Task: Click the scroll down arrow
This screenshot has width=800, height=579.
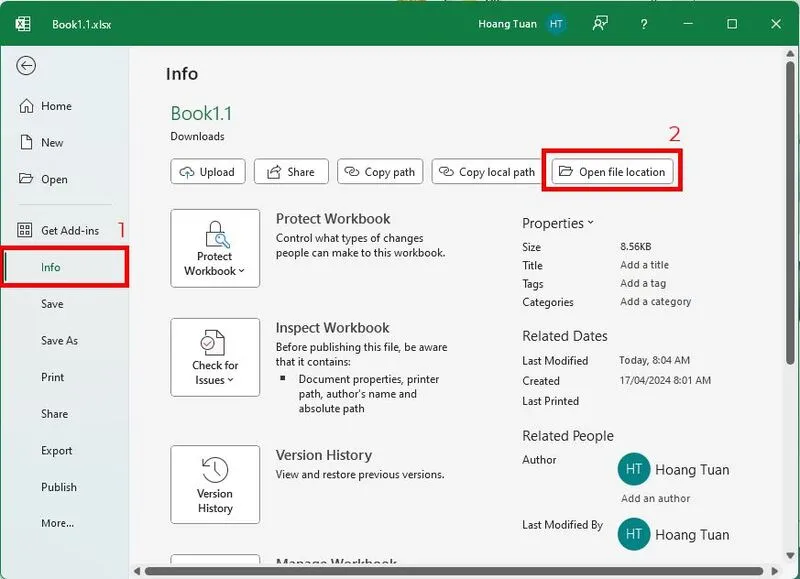Action: click(790, 556)
